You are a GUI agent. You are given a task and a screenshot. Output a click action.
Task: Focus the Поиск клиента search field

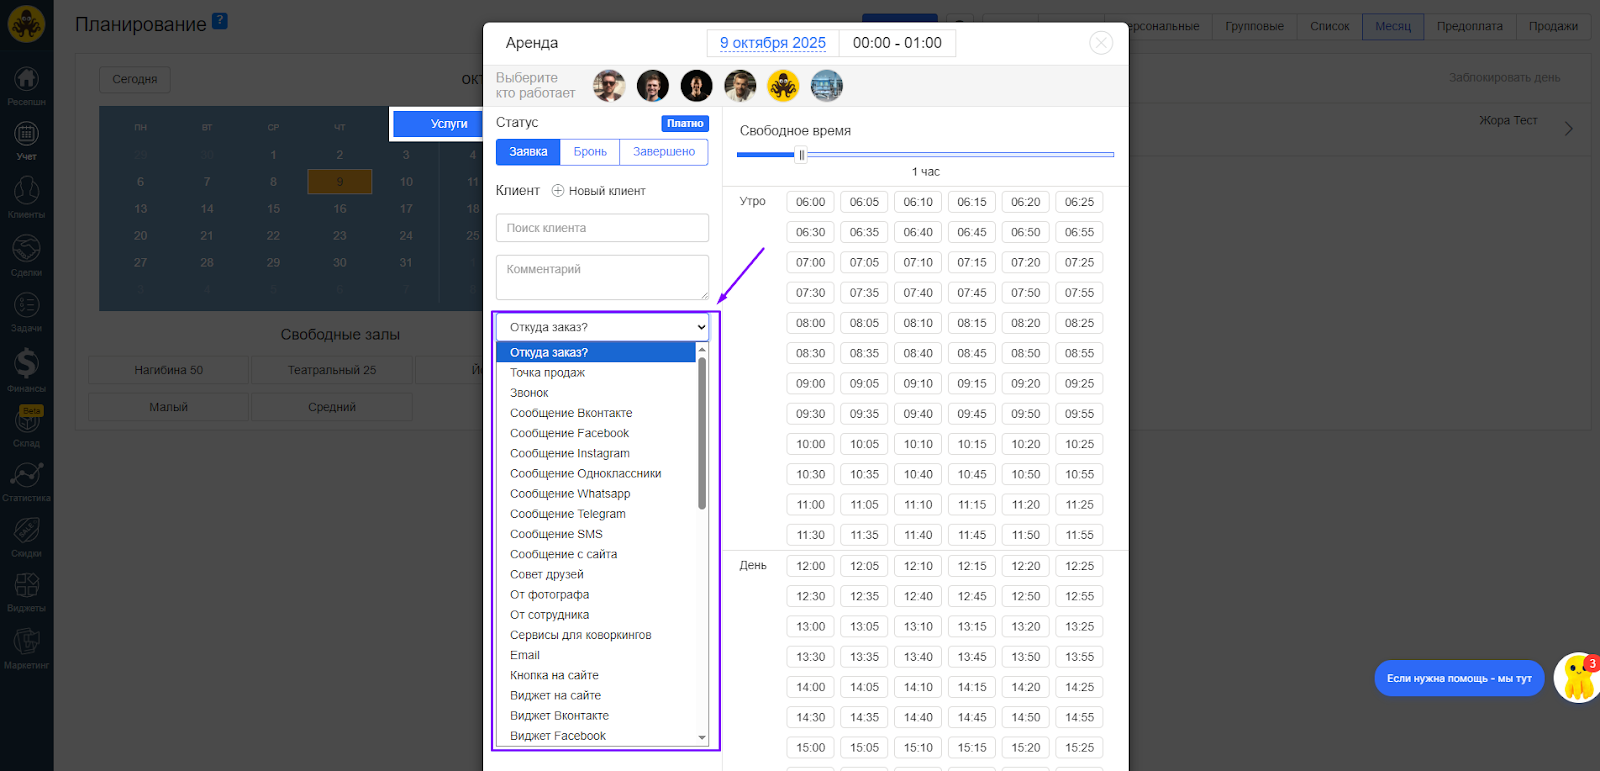tap(602, 228)
